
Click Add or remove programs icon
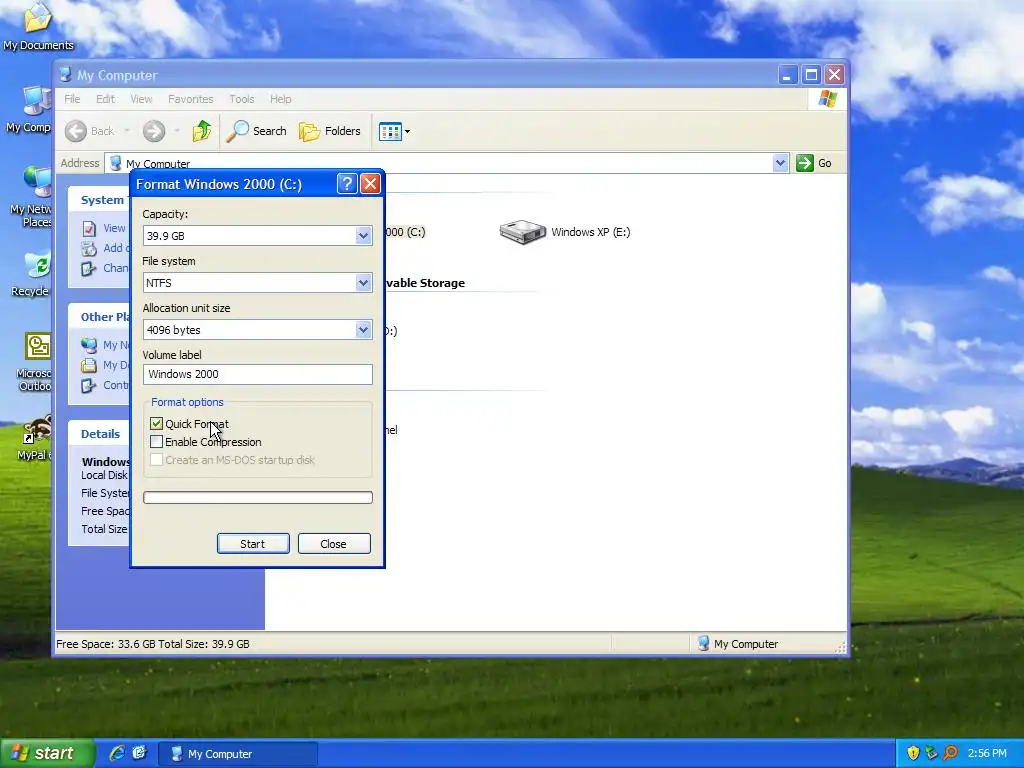pos(89,248)
